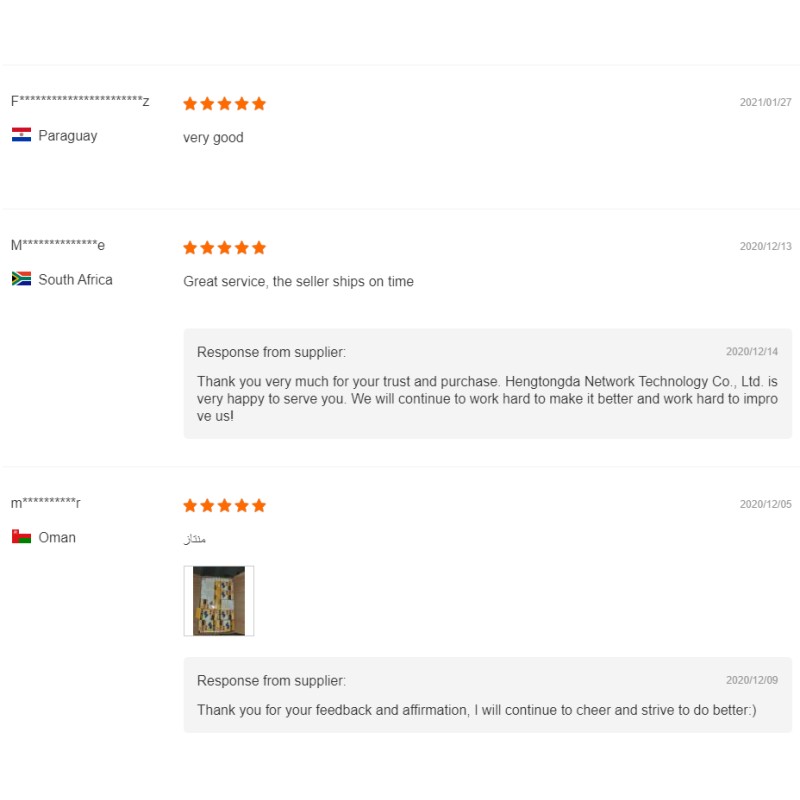
Task: Click the supplier response date 2020/12/14
Action: [x=751, y=352]
